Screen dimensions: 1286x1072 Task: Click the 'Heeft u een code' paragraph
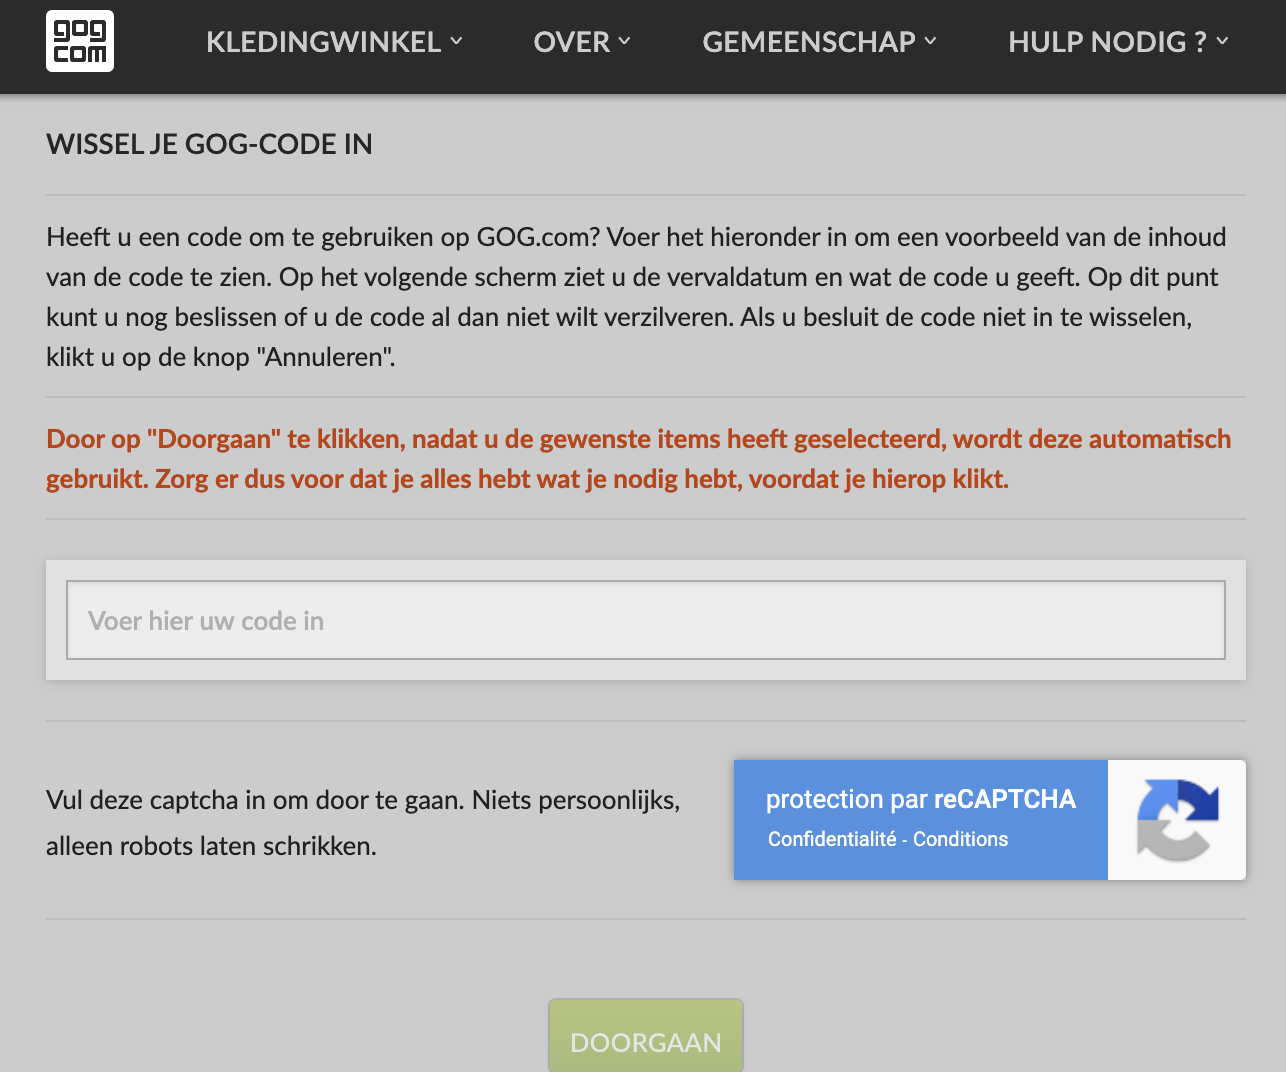pos(636,297)
